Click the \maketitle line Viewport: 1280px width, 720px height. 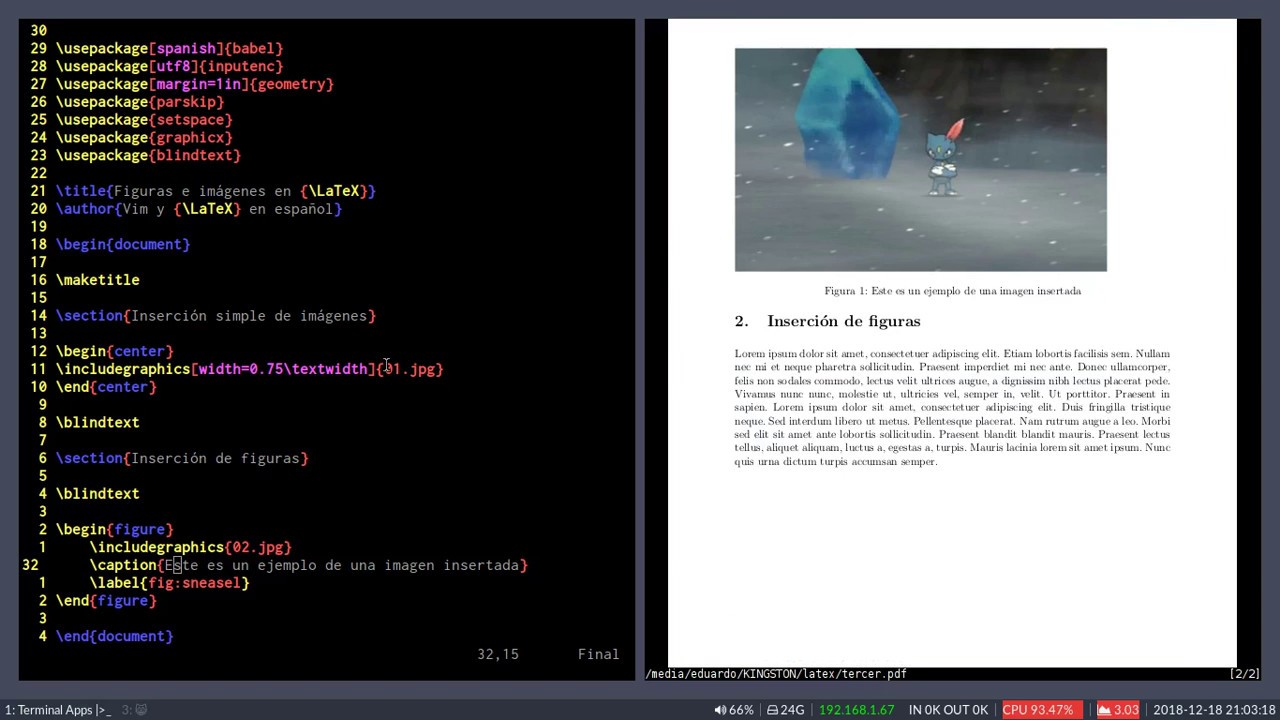pos(98,280)
